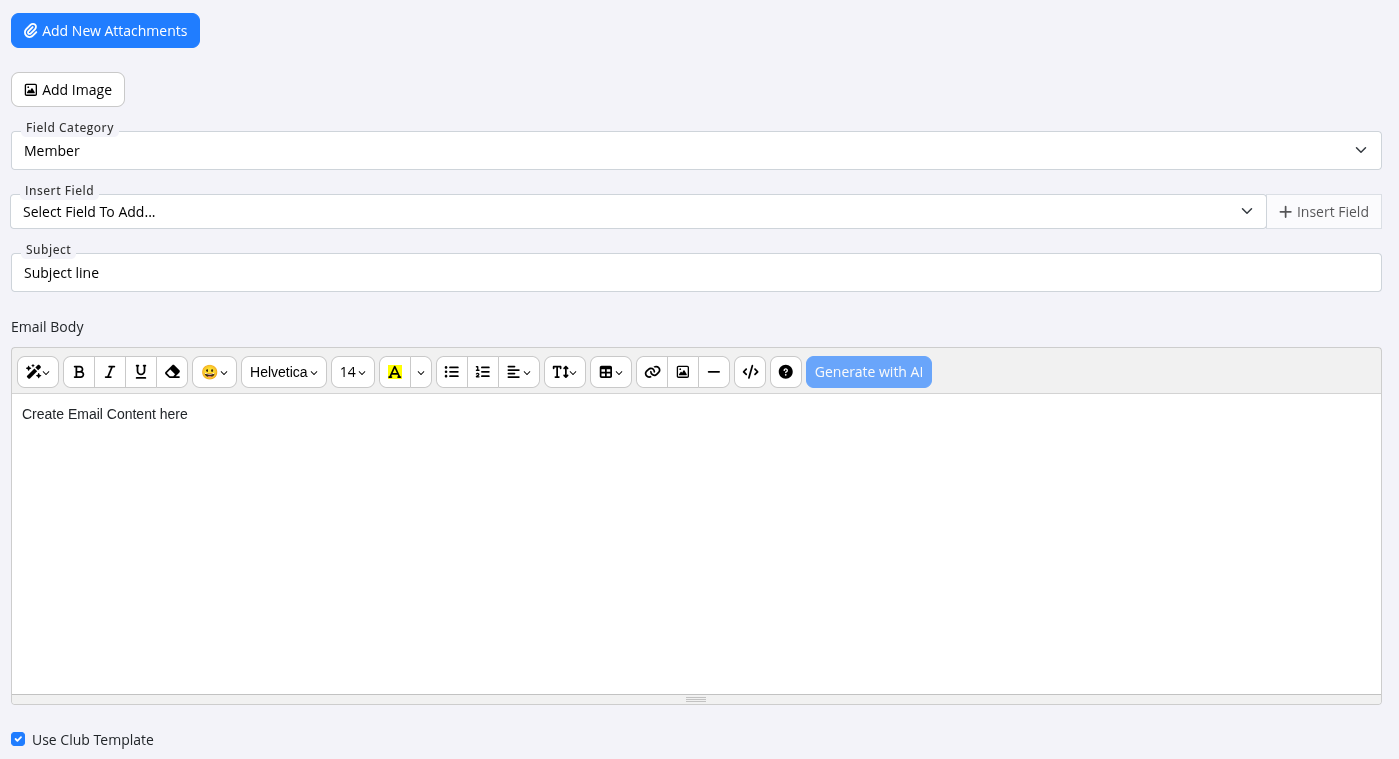Insert a hyperlink with the link icon
The width and height of the screenshot is (1399, 759).
(652, 372)
